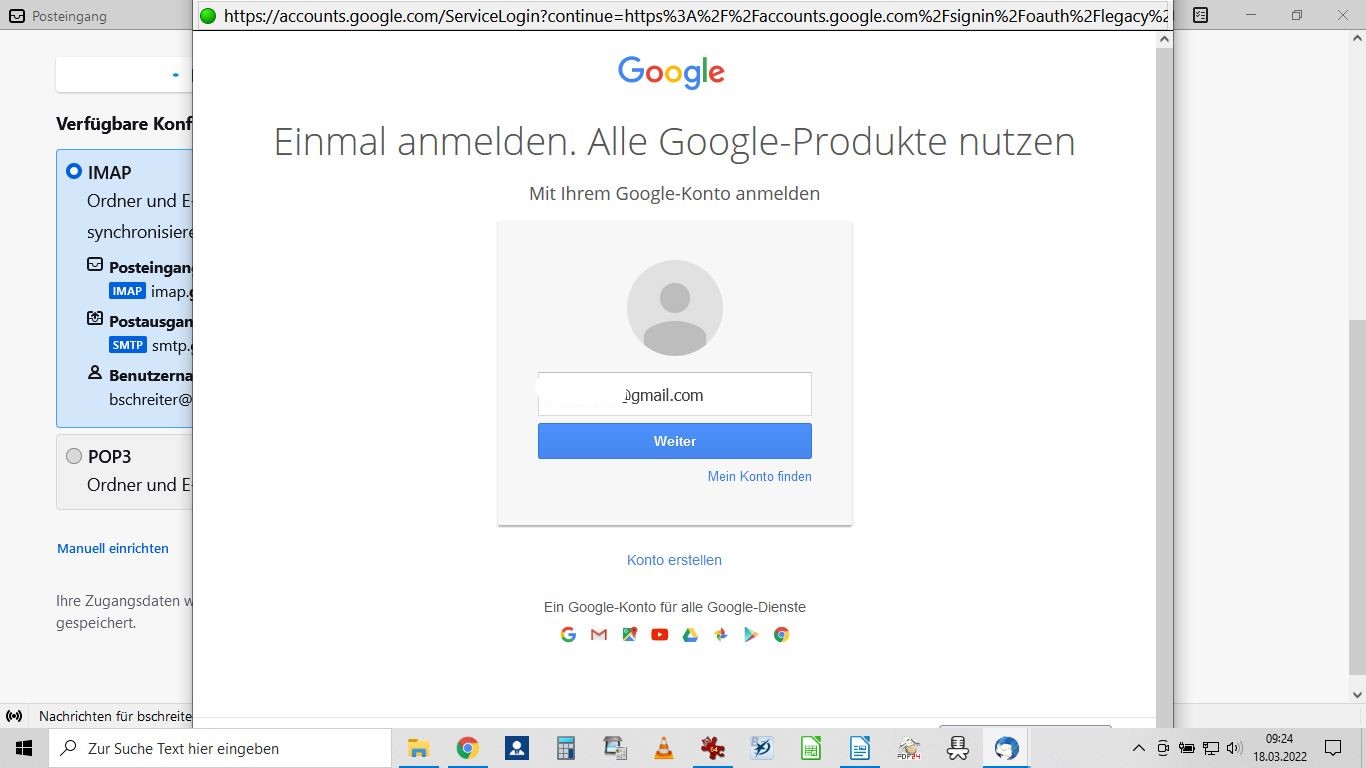The image size is (1366, 768).
Task: Select the IMAP configuration radio button
Action: [74, 172]
